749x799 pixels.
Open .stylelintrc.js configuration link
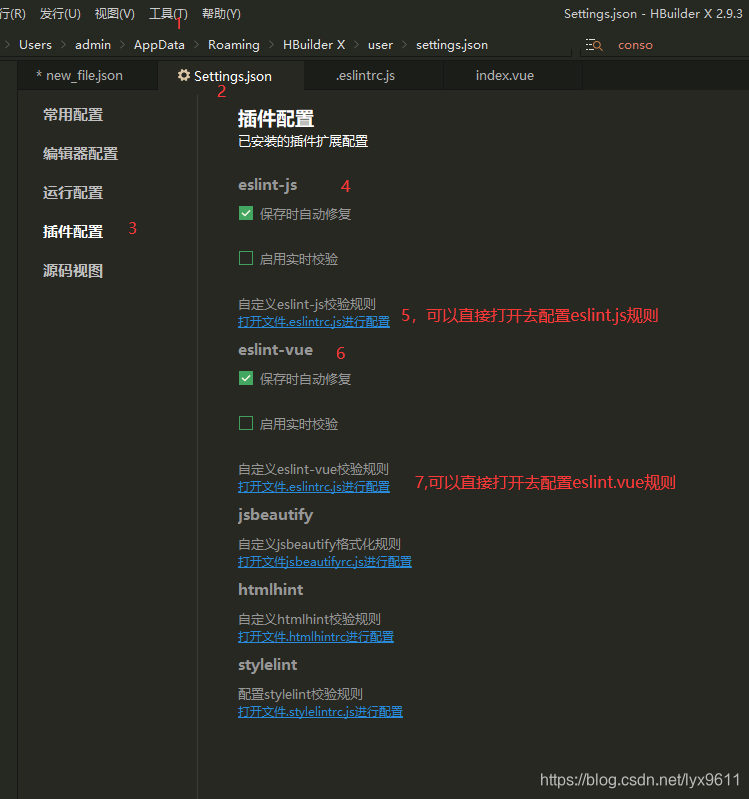(x=320, y=712)
